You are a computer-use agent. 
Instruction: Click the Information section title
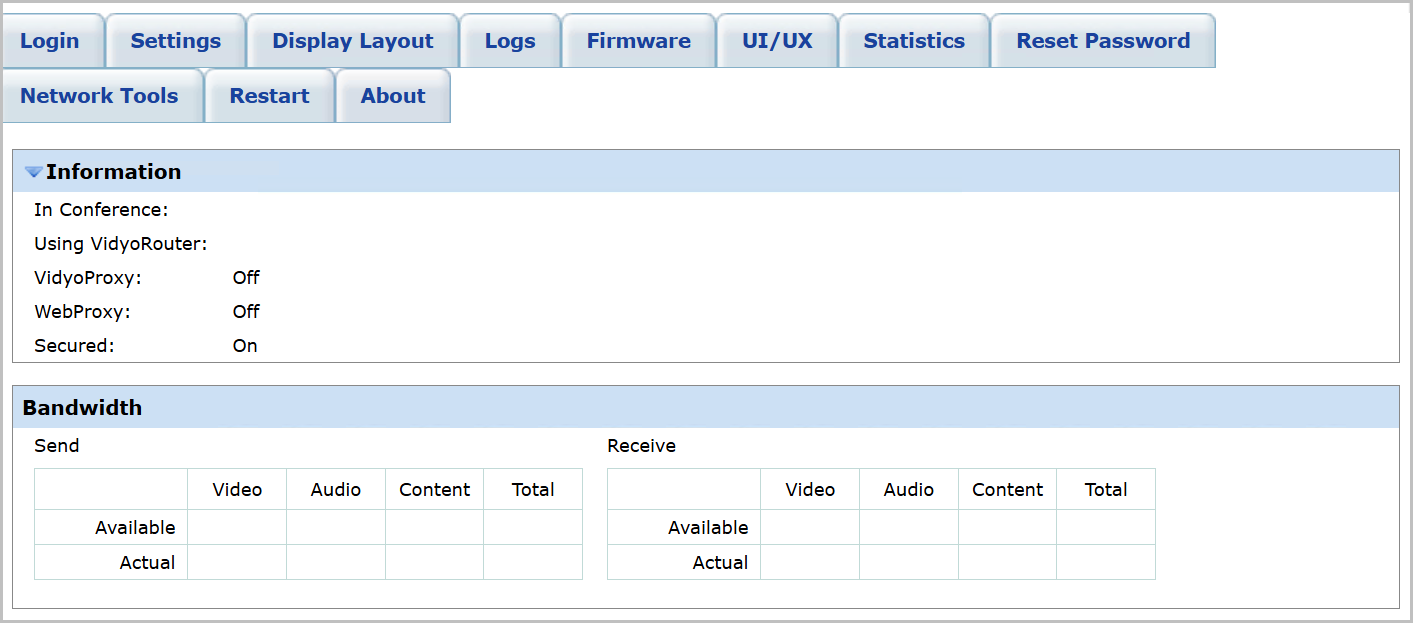tap(114, 172)
